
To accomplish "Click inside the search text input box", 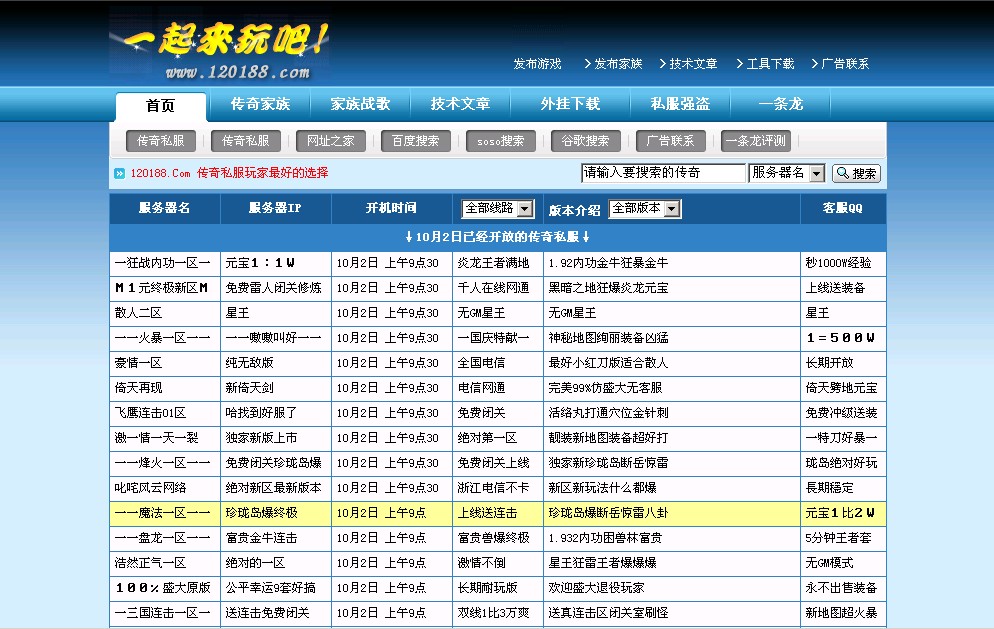I will pyautogui.click(x=660, y=172).
